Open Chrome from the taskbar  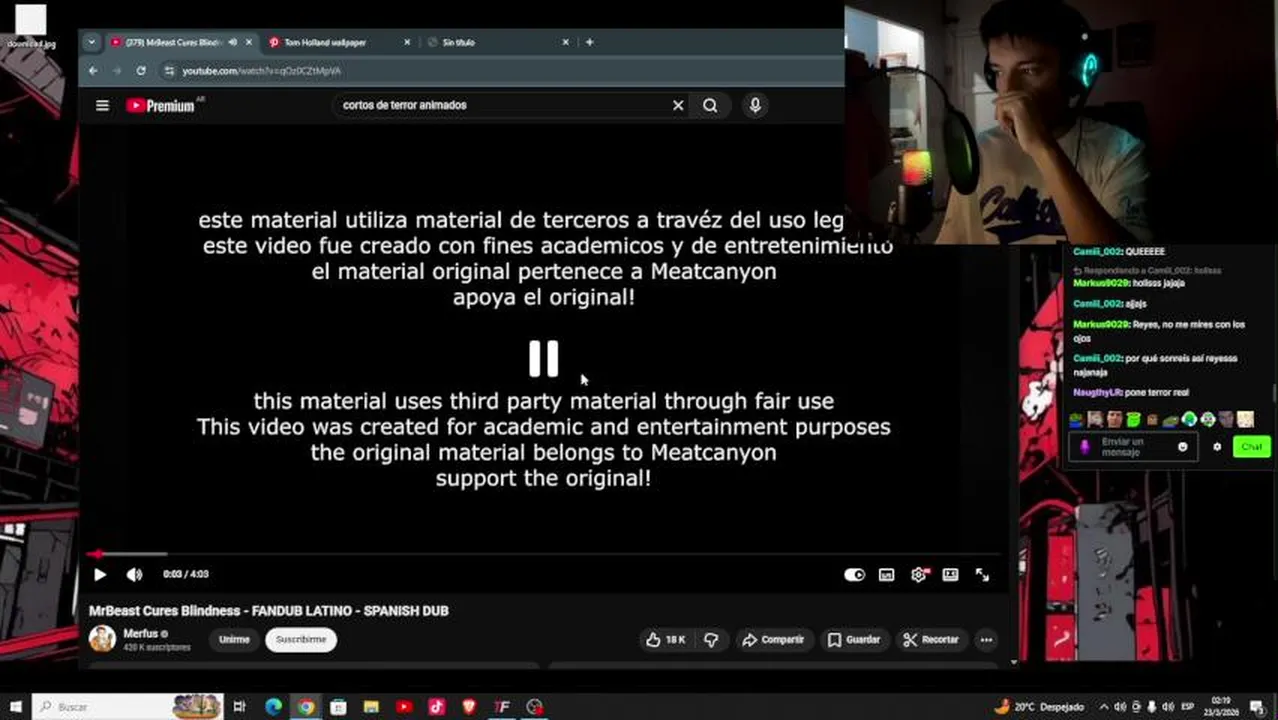(x=306, y=707)
